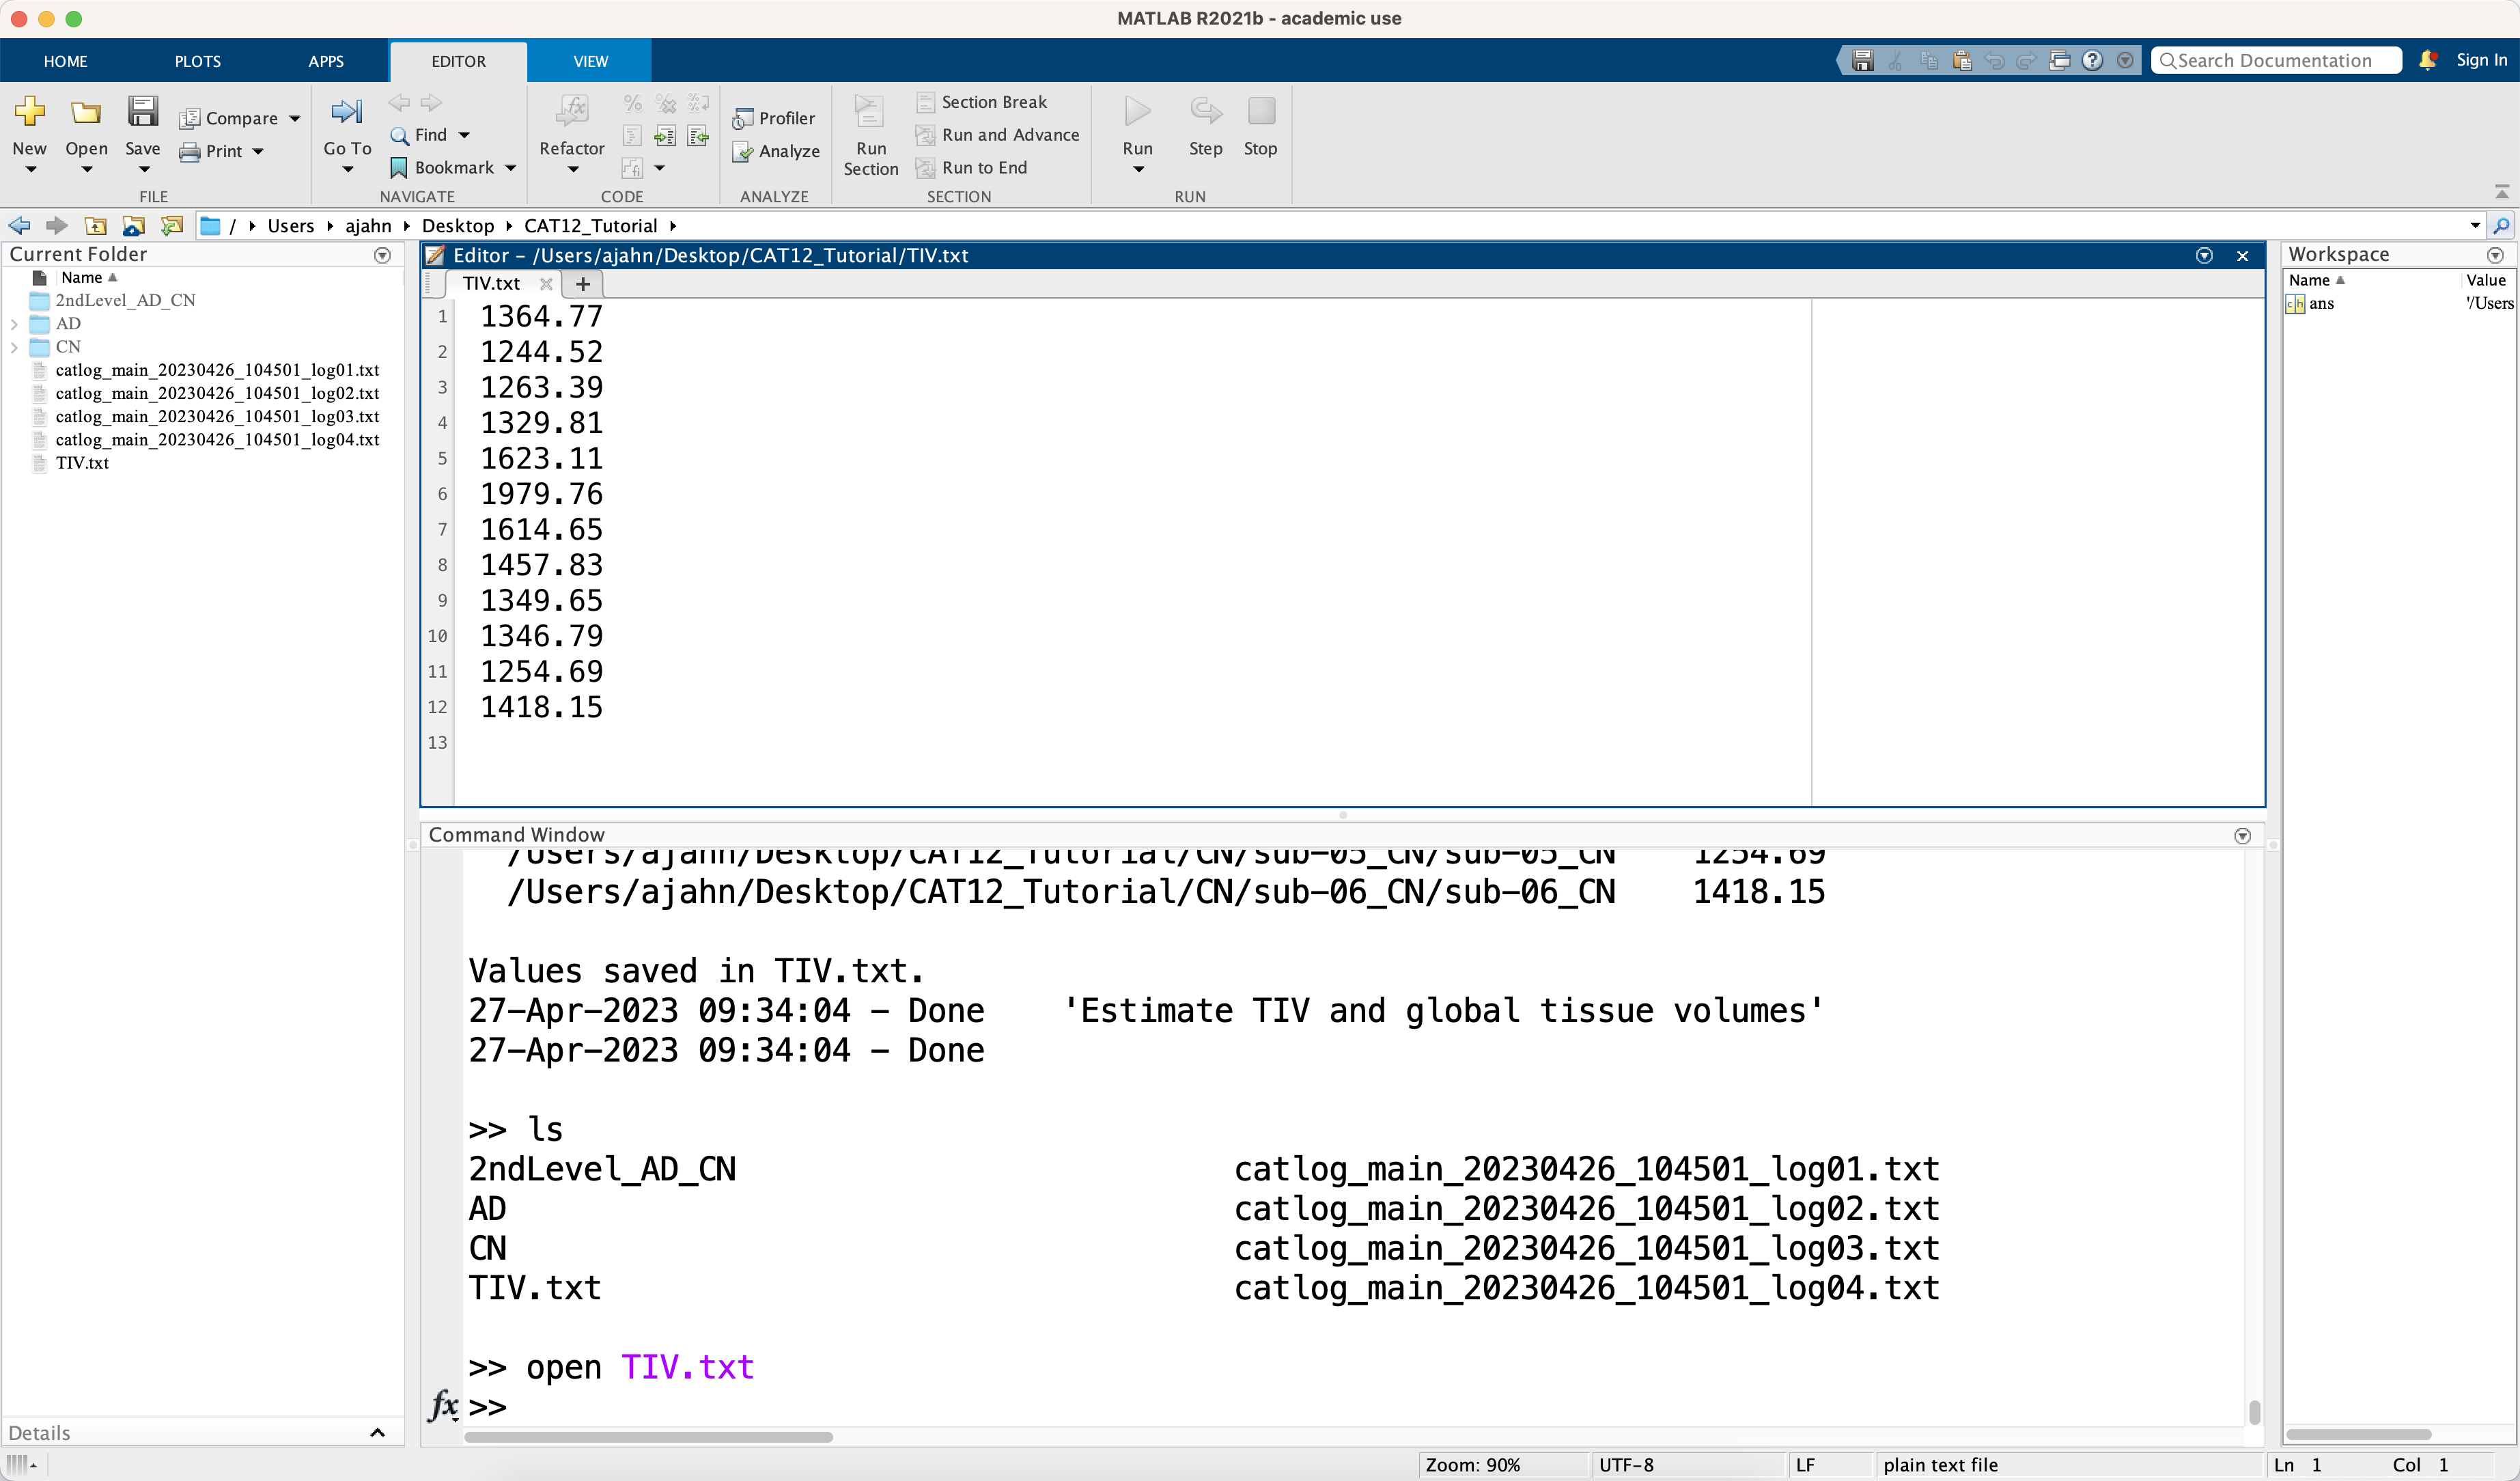Image resolution: width=2520 pixels, height=1481 pixels.
Task: Click the Step icon
Action: coord(1205,111)
